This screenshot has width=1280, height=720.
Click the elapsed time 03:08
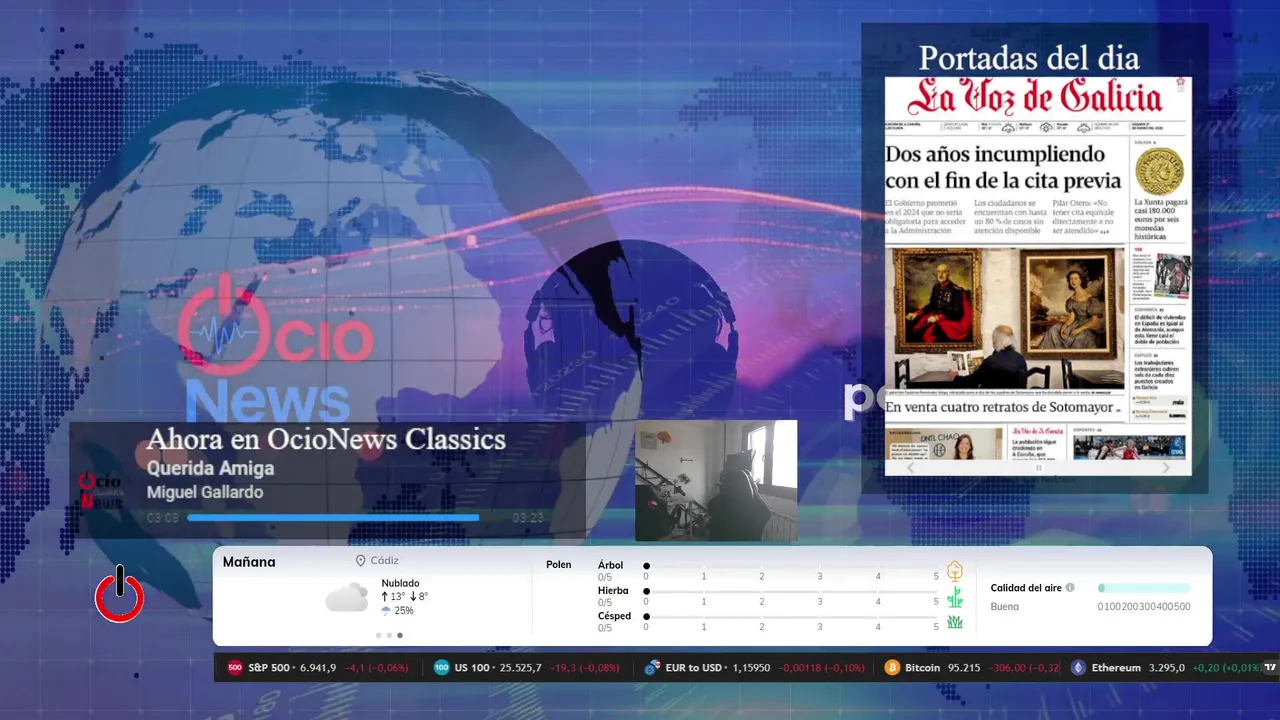(x=163, y=518)
